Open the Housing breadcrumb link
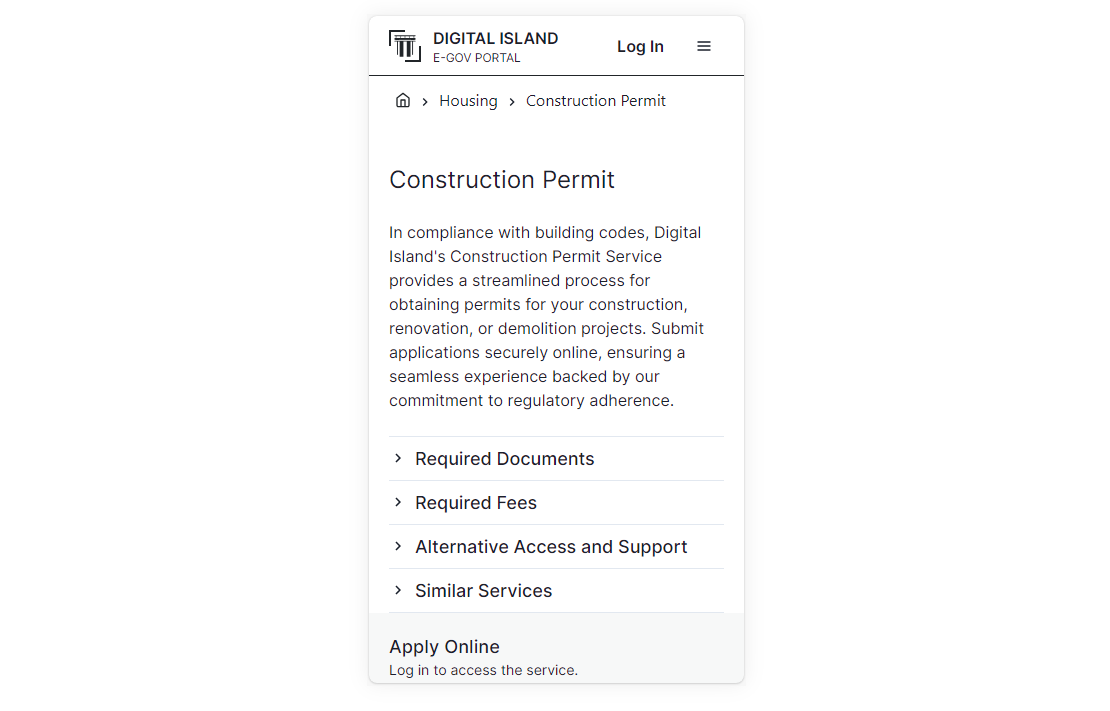The image size is (1110, 711). pyautogui.click(x=468, y=101)
